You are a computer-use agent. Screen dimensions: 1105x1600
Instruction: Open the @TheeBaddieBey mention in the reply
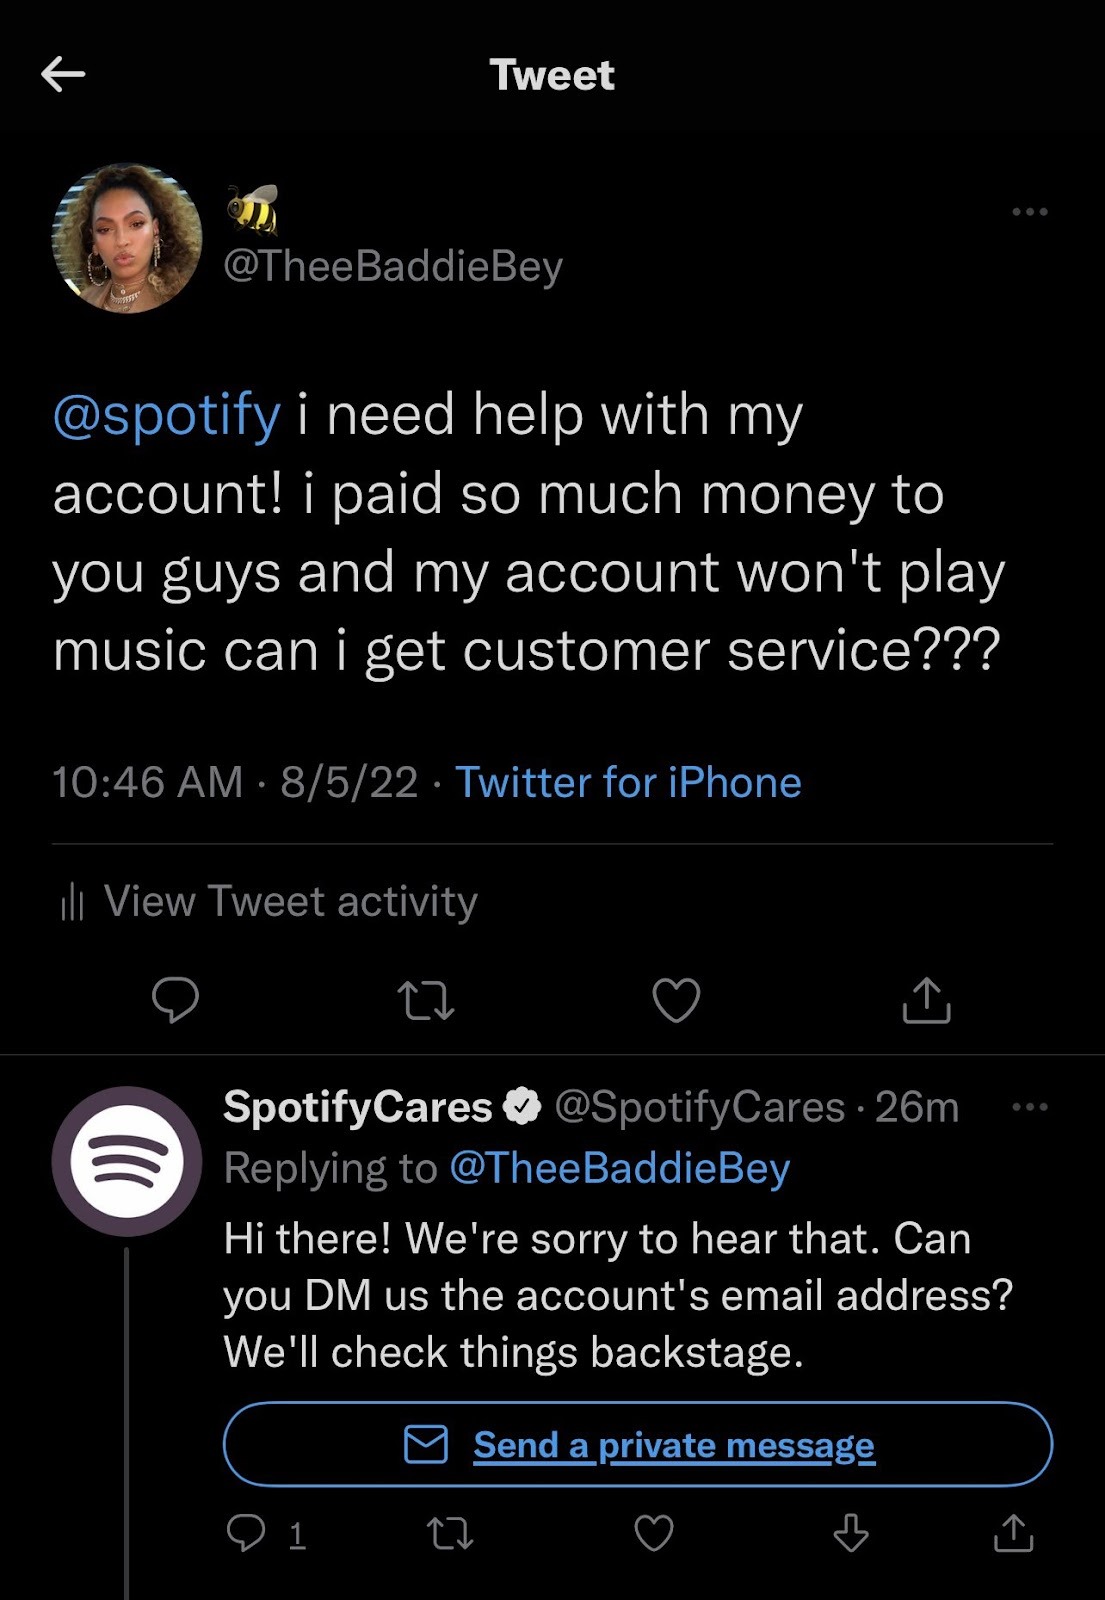point(620,1168)
